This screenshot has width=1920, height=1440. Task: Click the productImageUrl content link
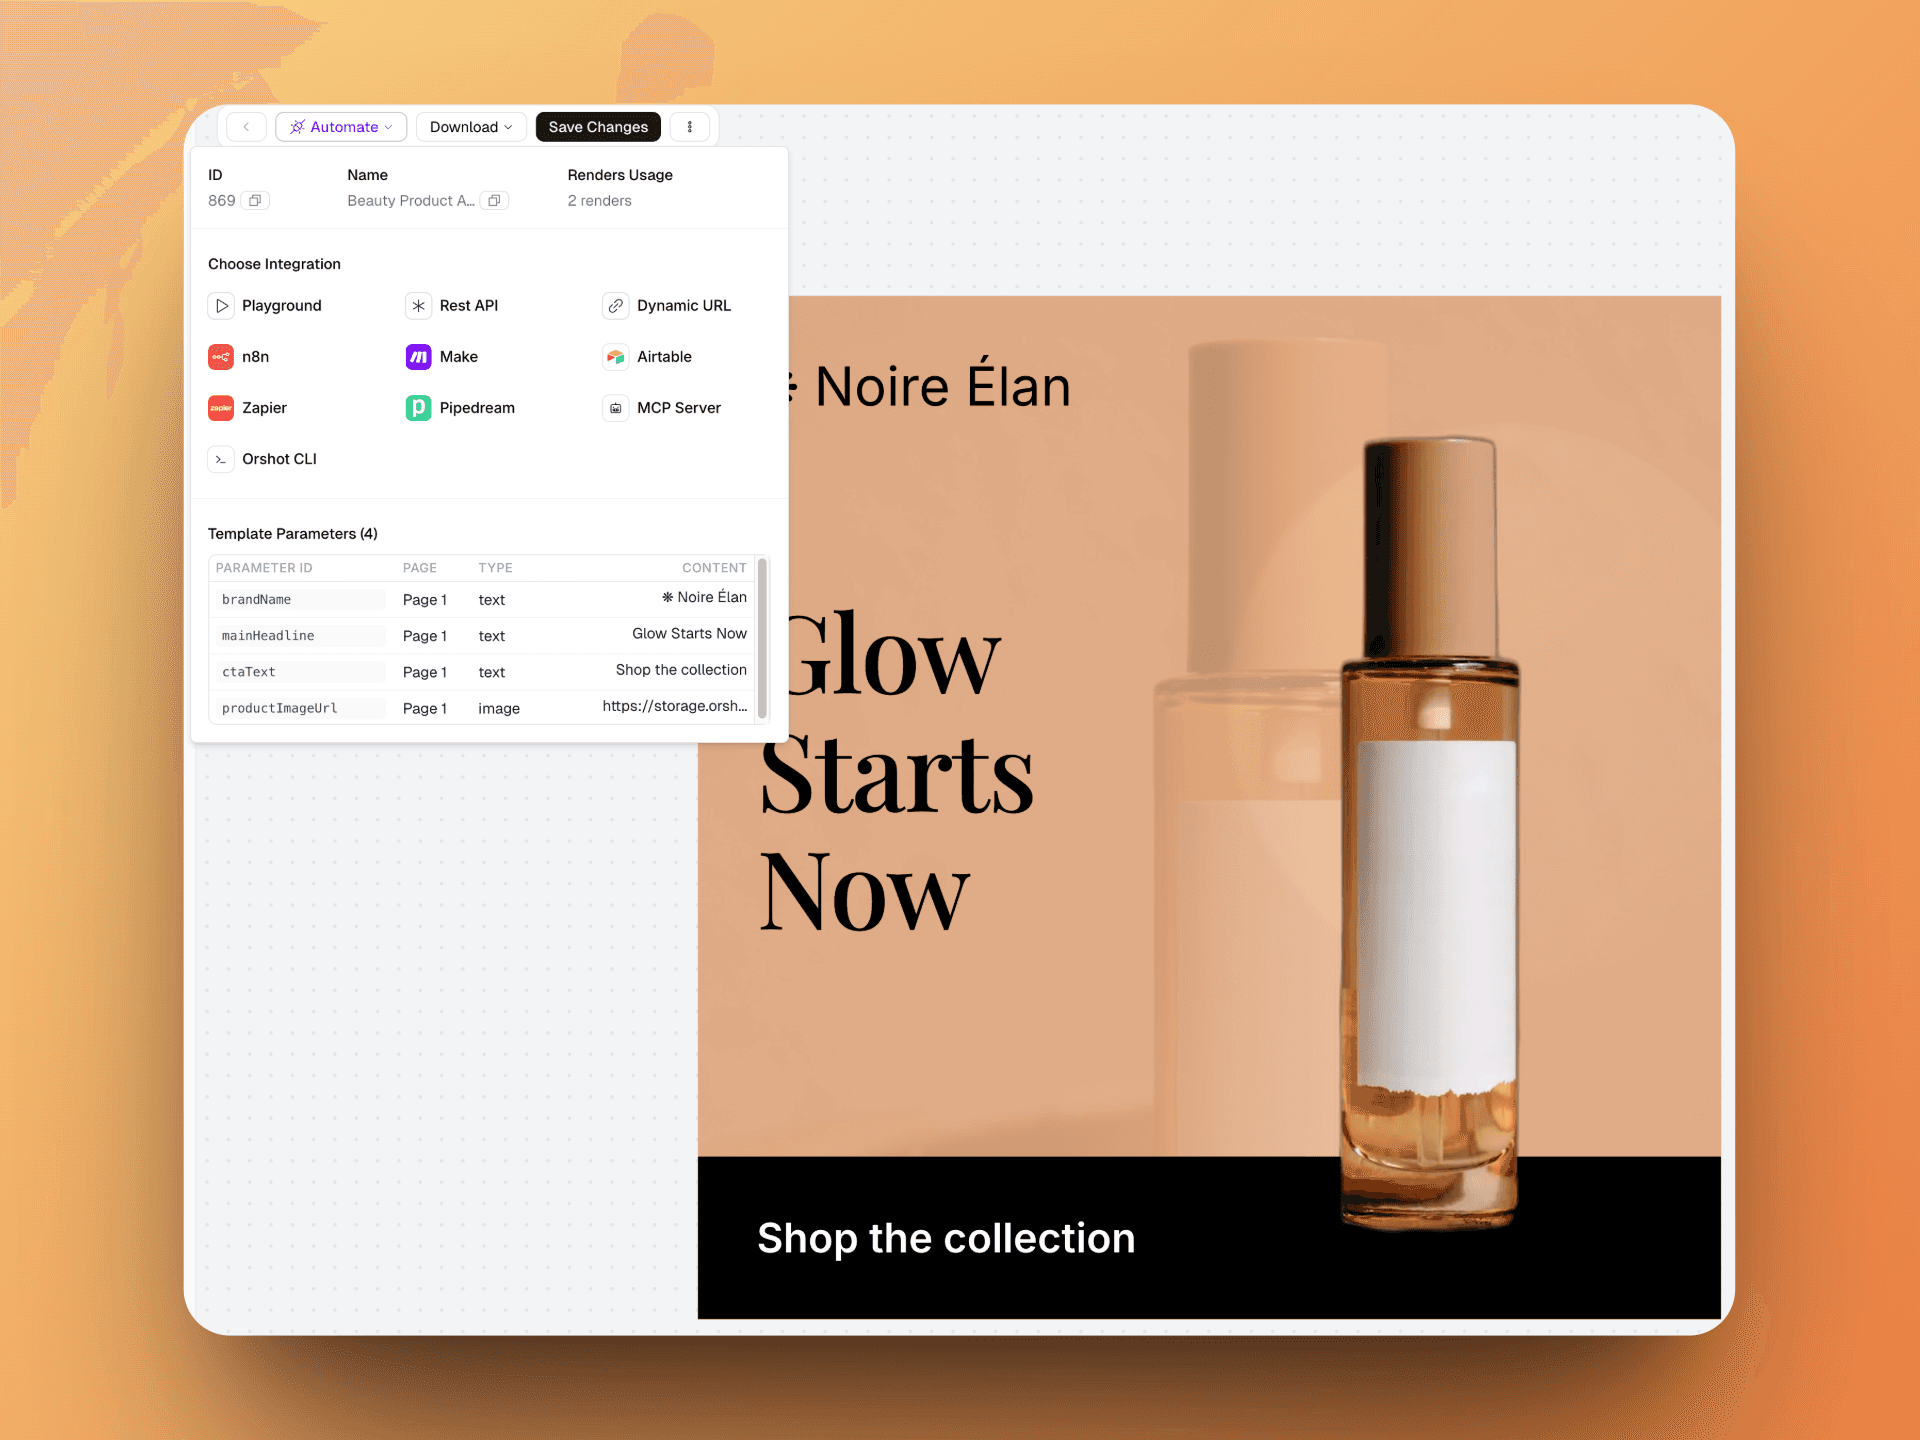coord(674,707)
